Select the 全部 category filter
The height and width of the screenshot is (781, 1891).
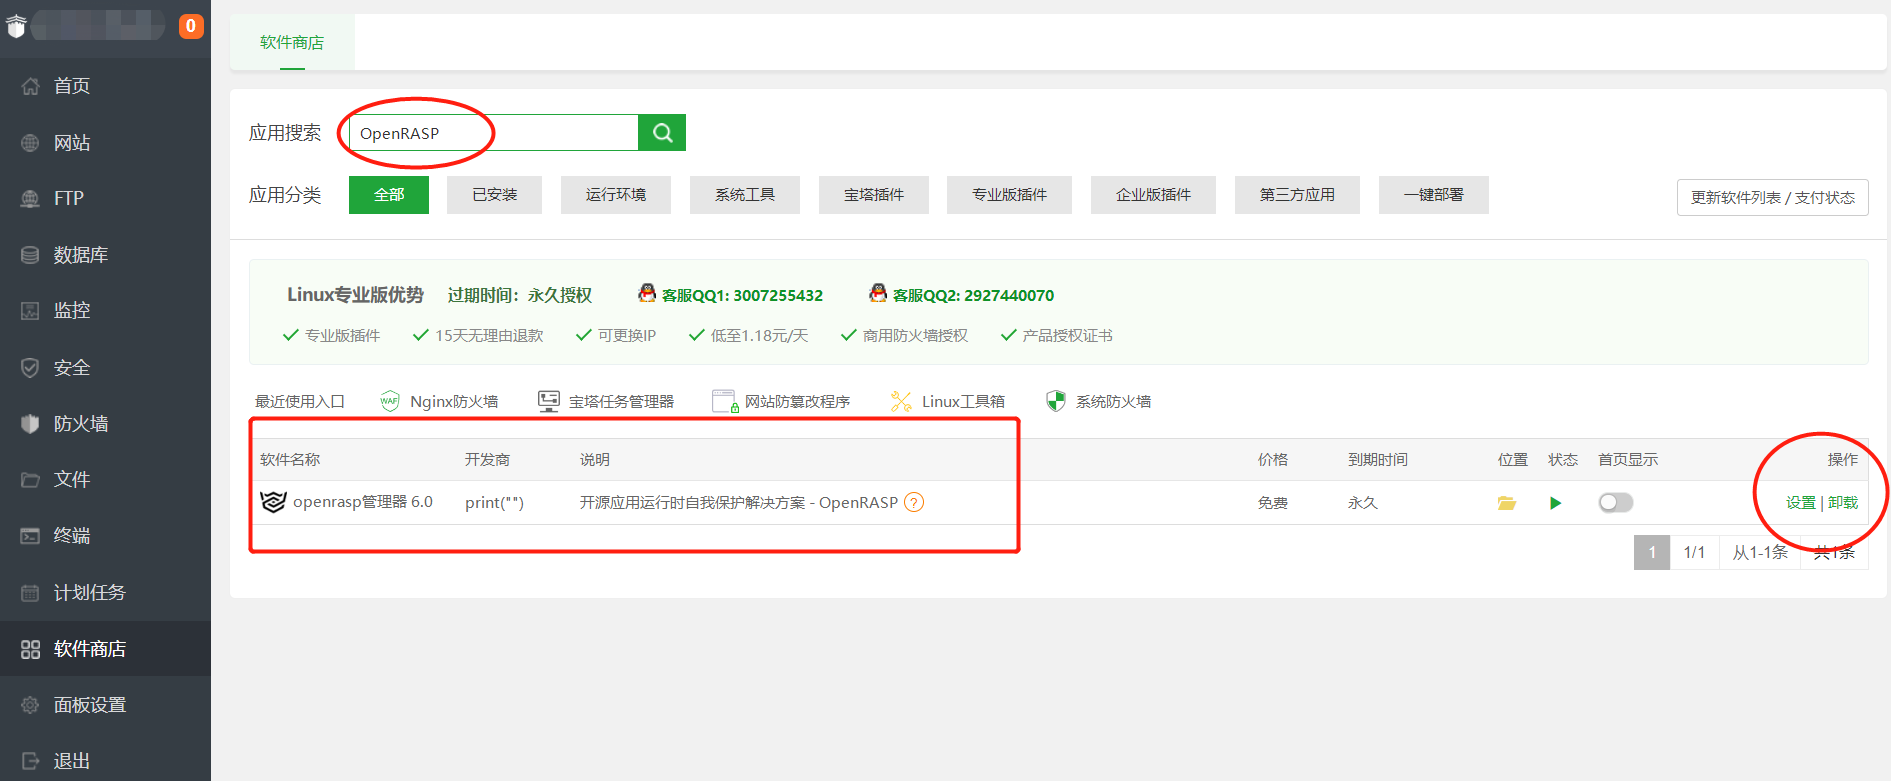click(389, 195)
